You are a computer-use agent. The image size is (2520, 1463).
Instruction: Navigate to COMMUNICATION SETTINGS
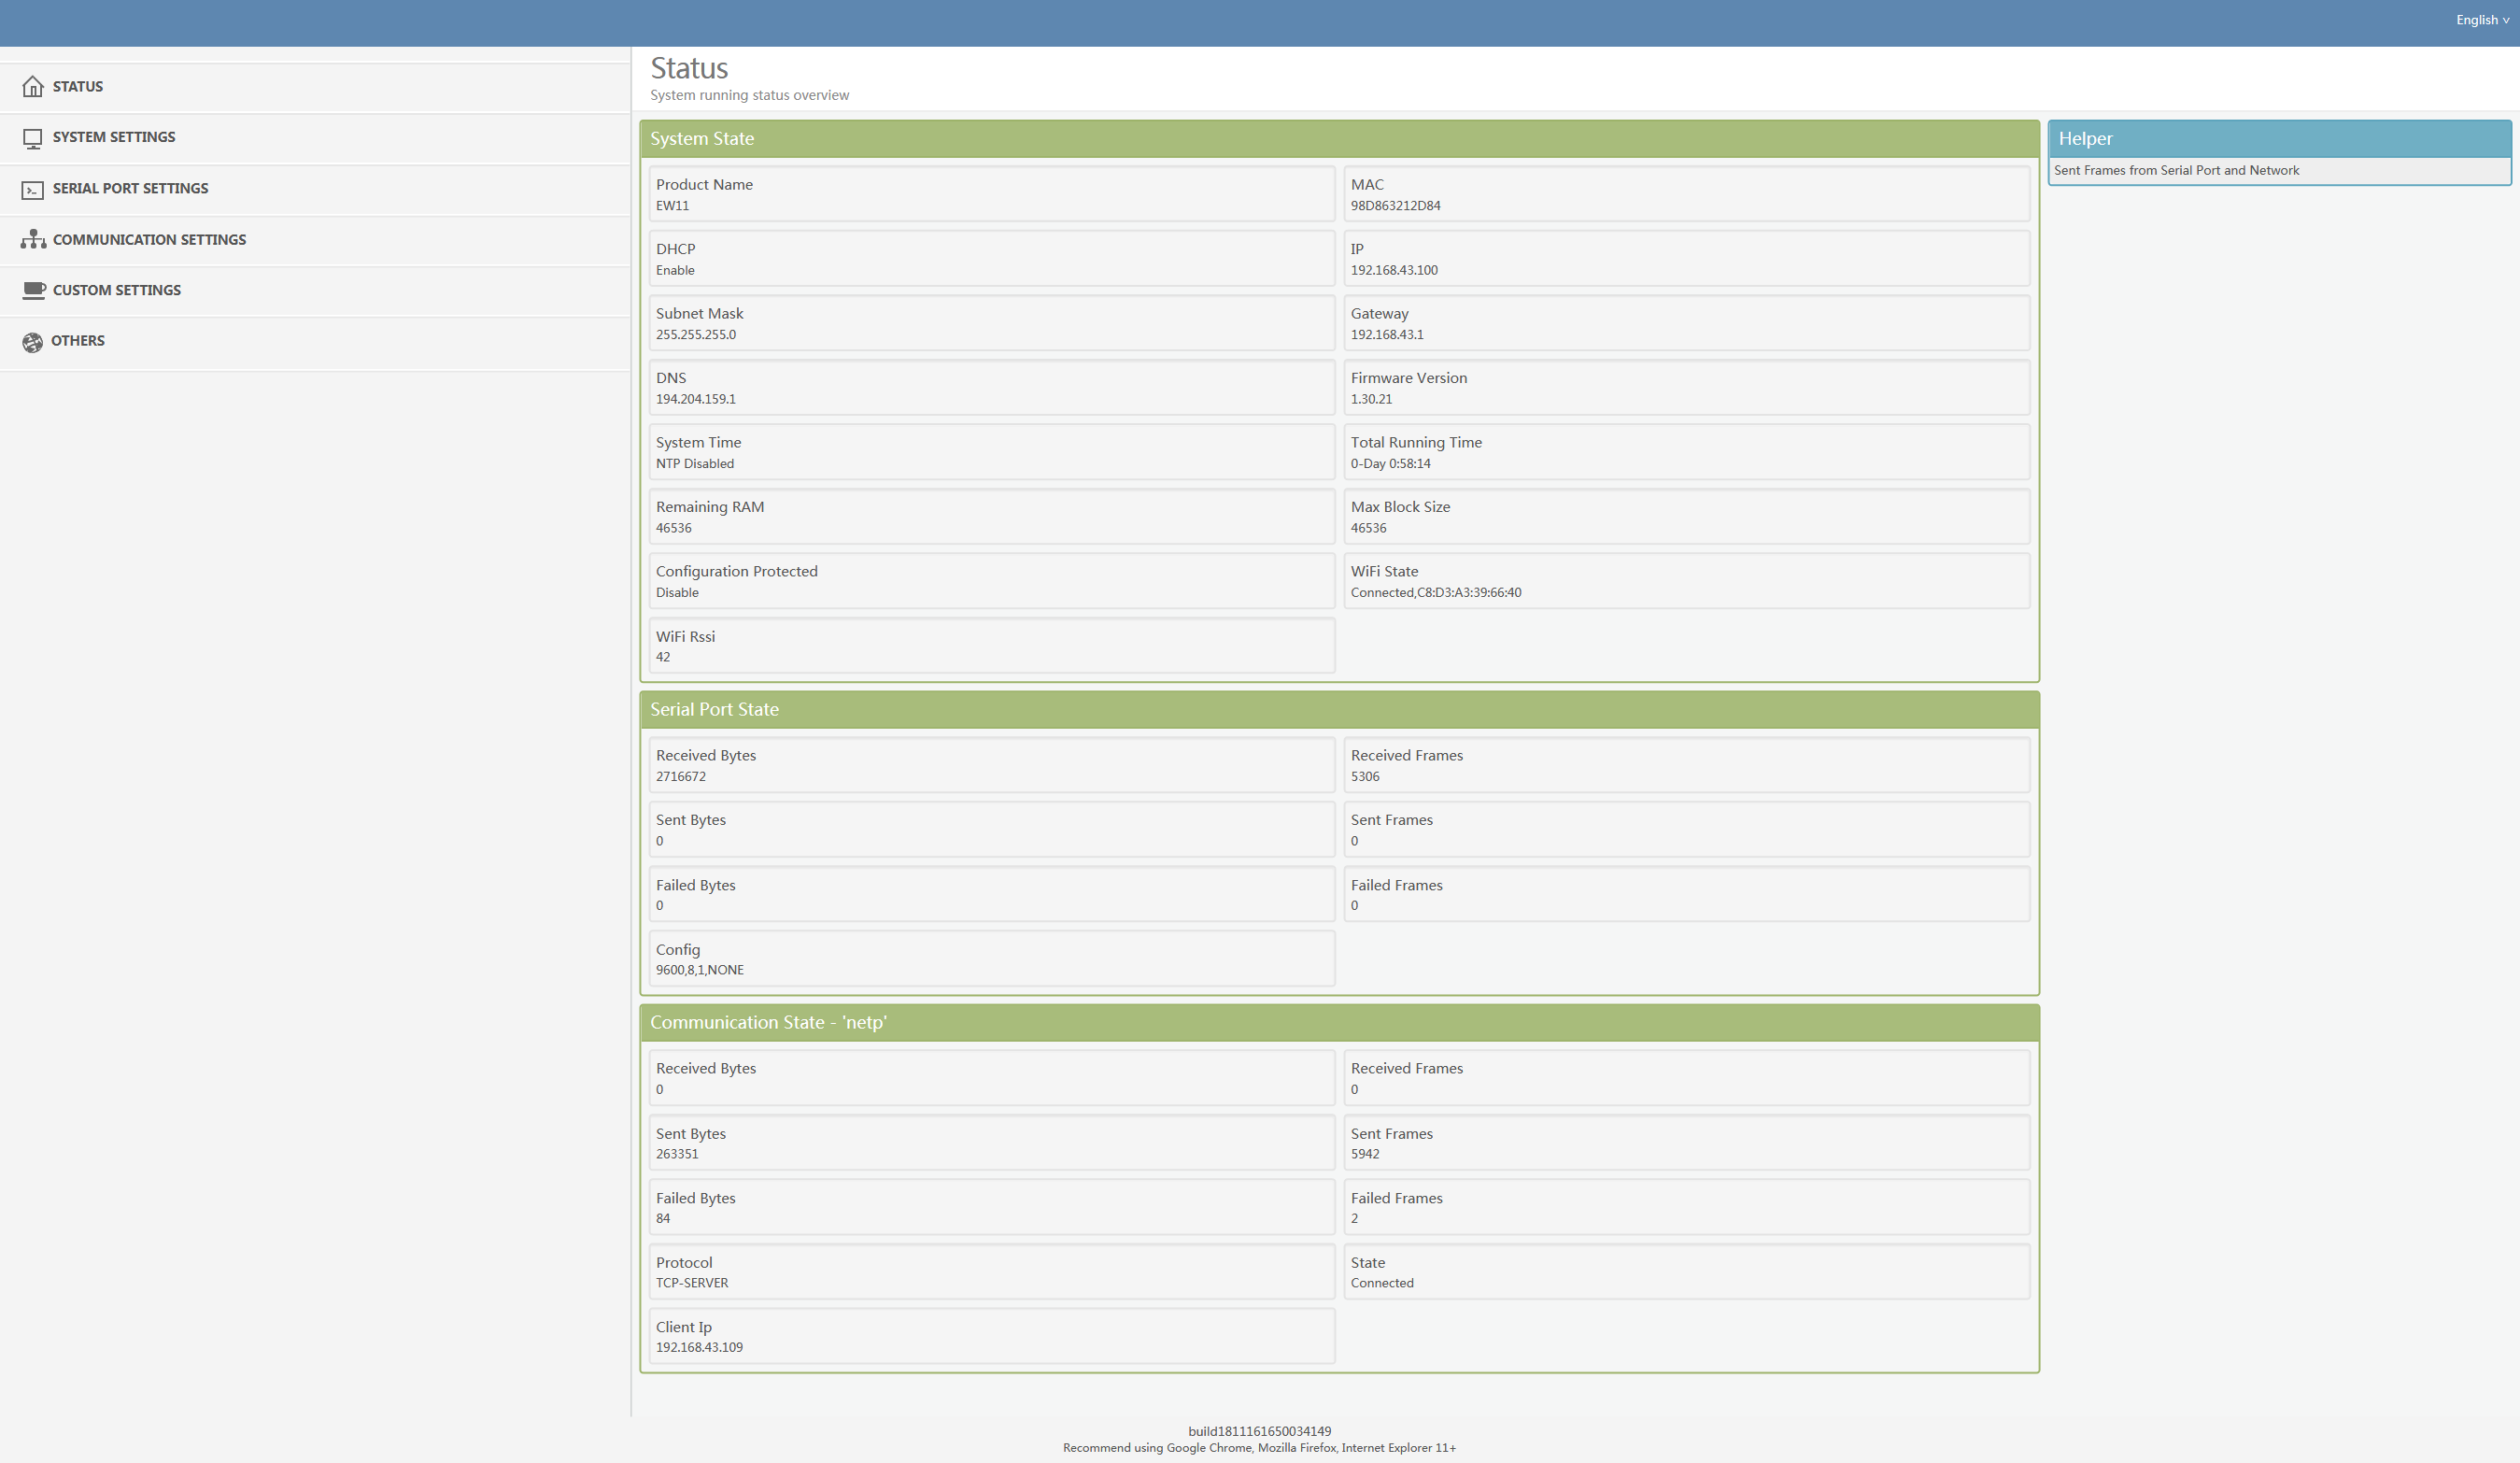(315, 240)
